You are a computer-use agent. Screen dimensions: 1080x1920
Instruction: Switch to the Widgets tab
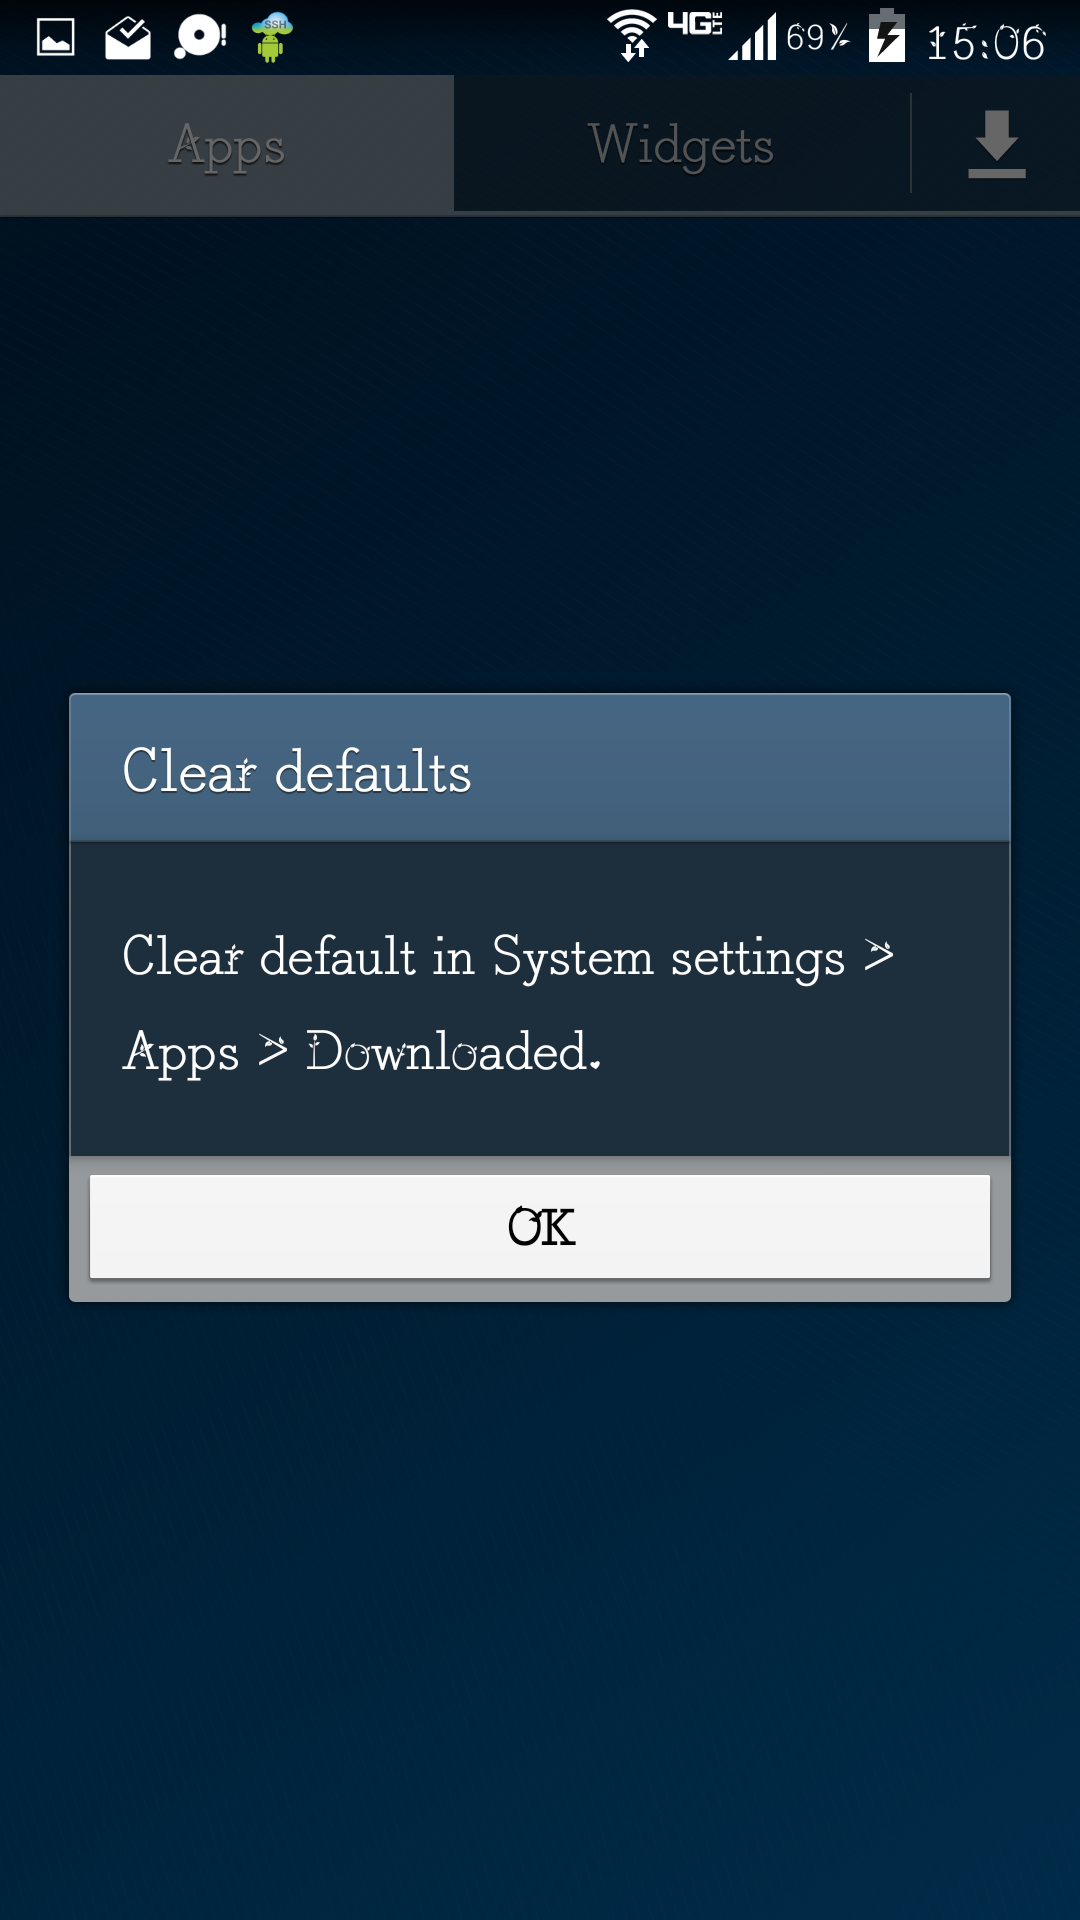(681, 144)
